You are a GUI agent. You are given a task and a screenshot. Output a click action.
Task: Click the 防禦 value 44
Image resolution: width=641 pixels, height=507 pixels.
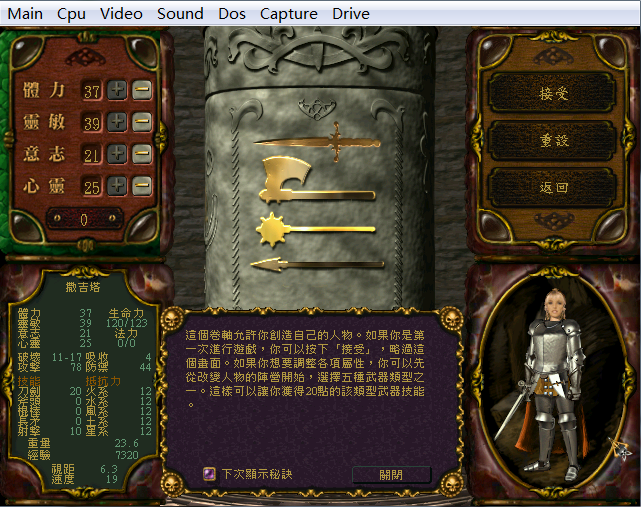click(x=145, y=367)
